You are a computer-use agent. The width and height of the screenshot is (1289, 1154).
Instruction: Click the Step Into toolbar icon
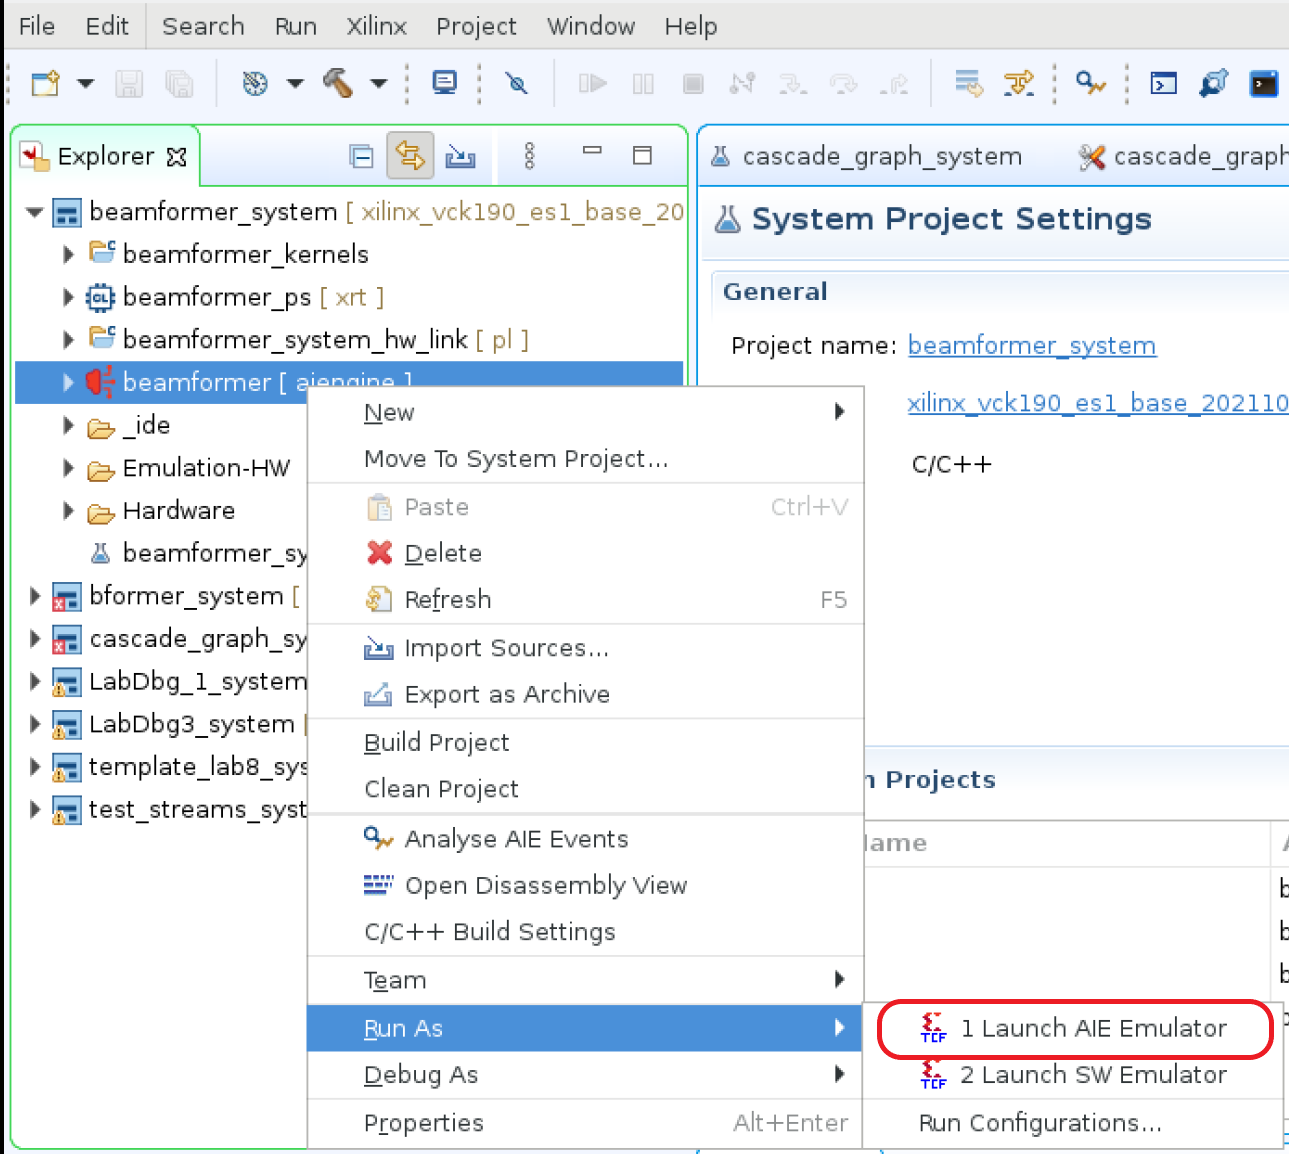[x=793, y=83]
